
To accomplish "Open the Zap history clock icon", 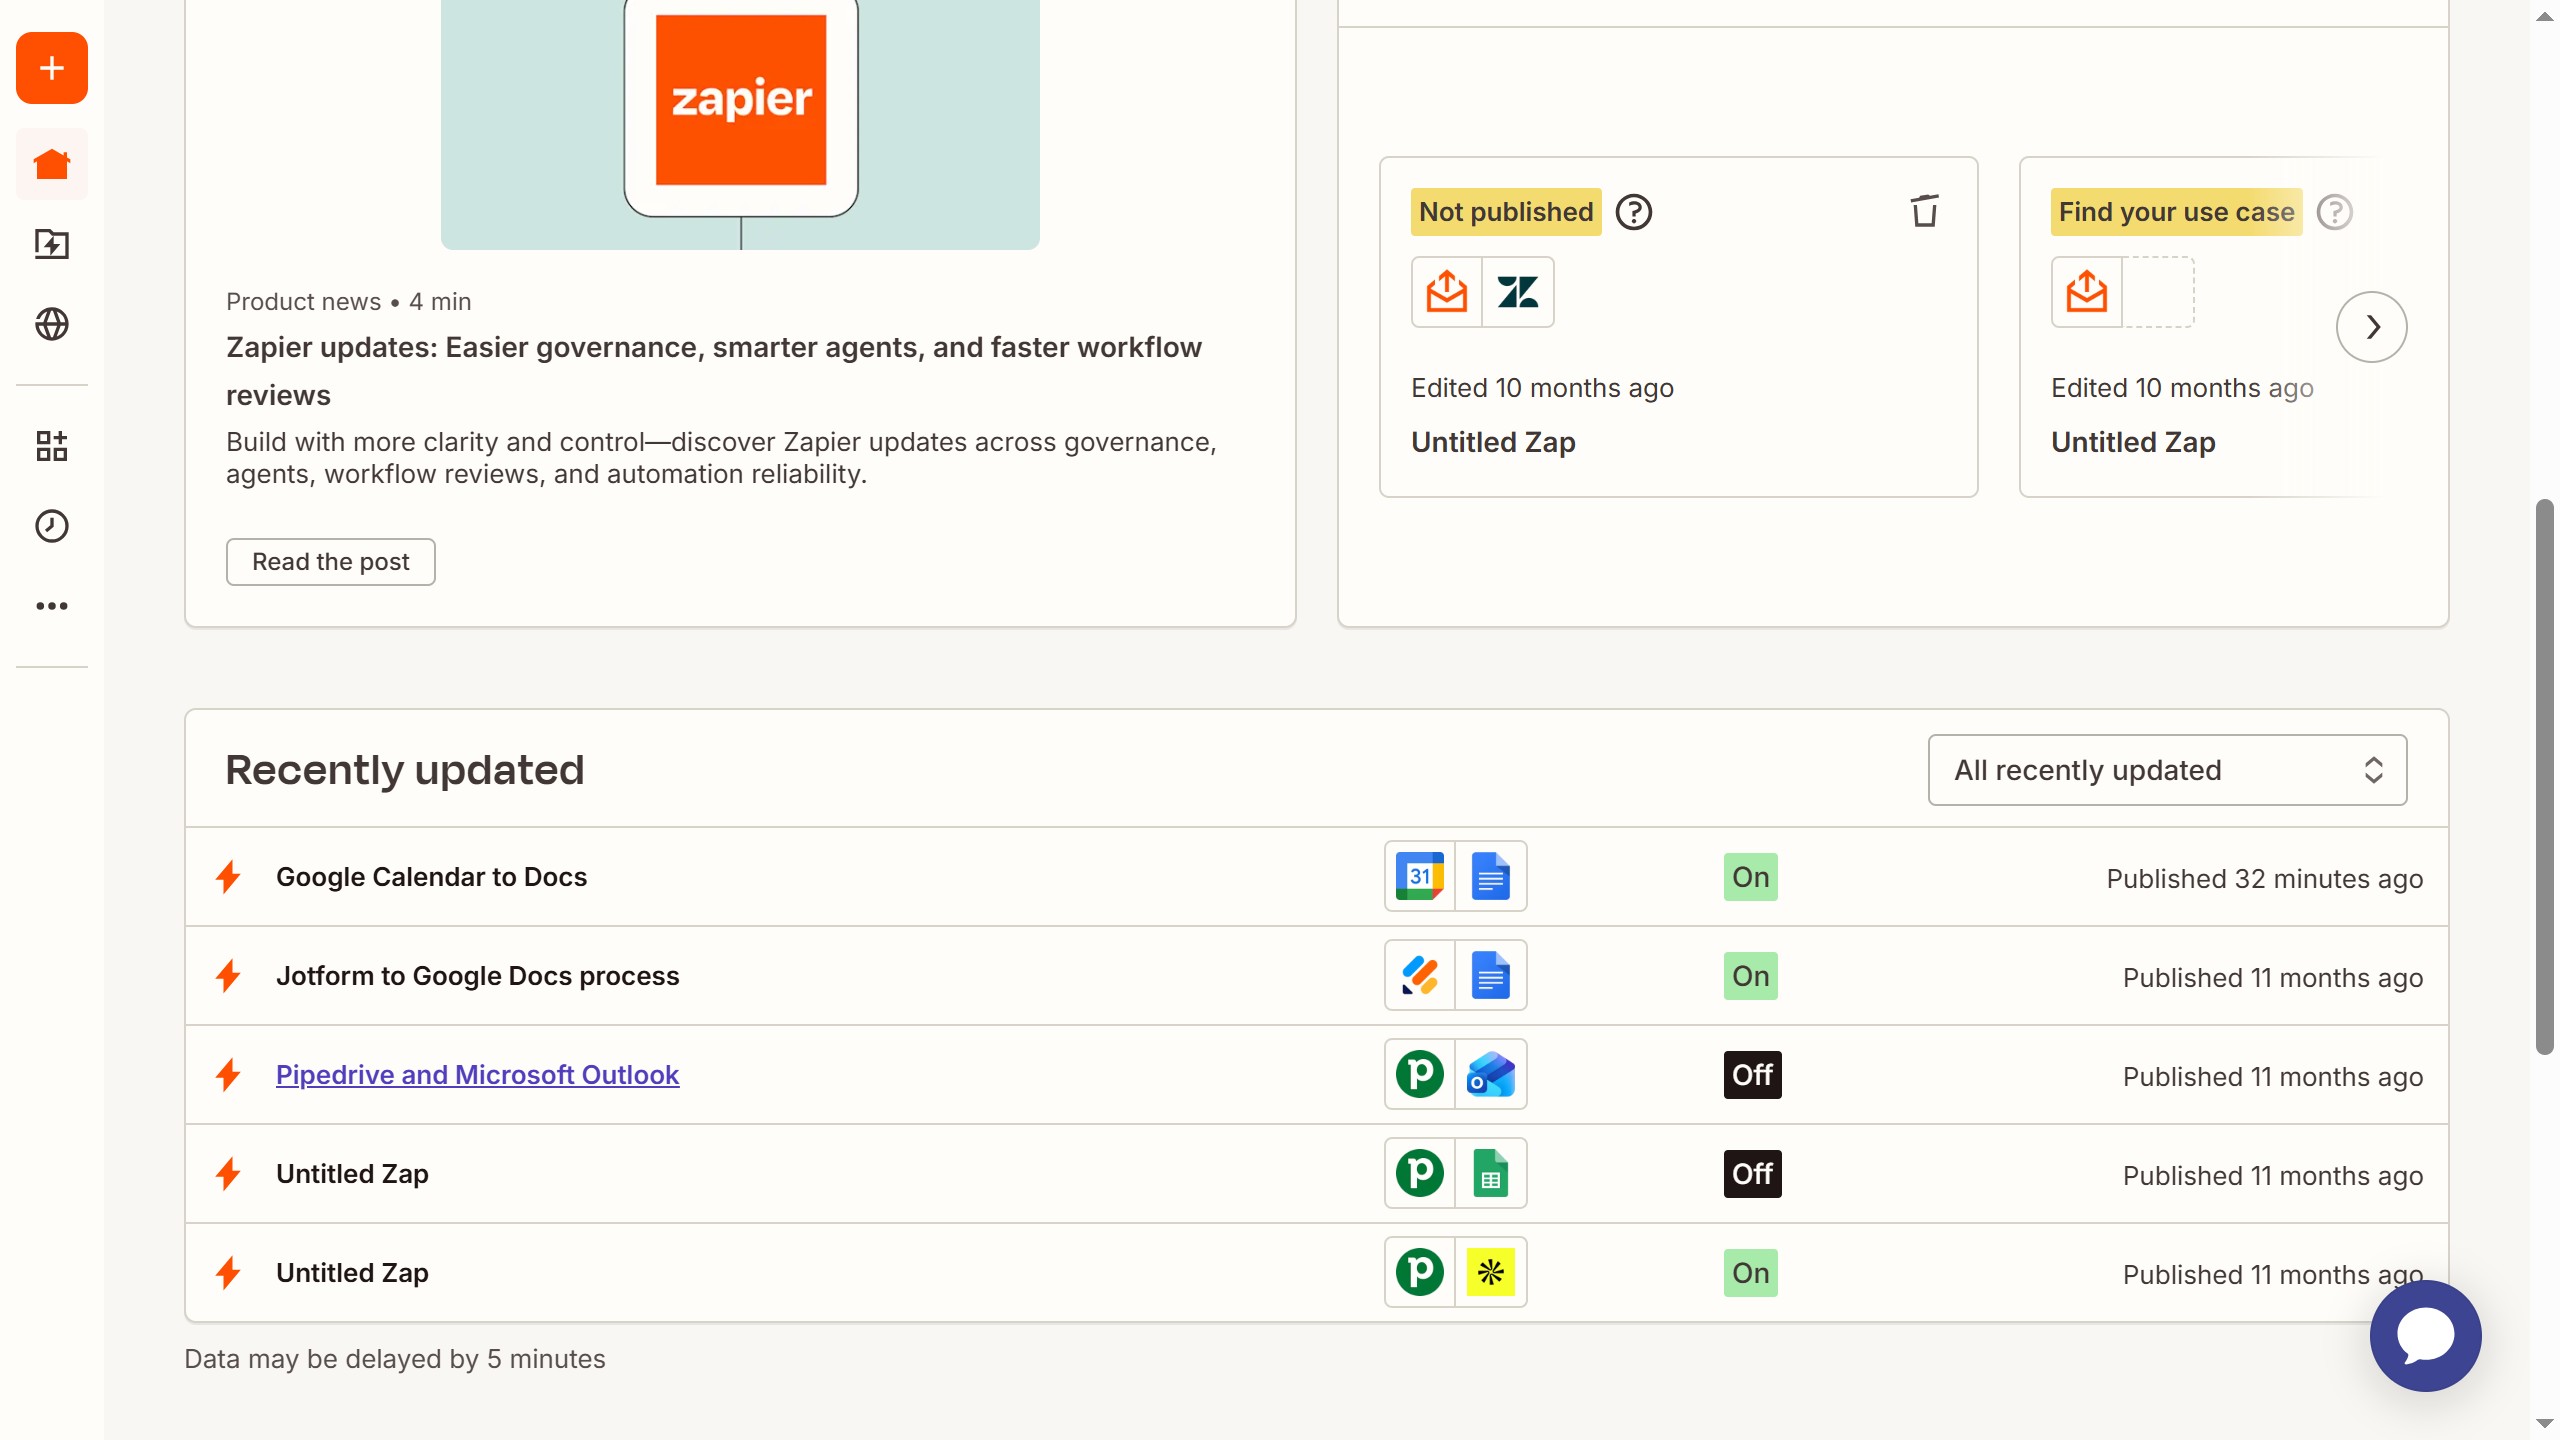I will click(x=52, y=526).
